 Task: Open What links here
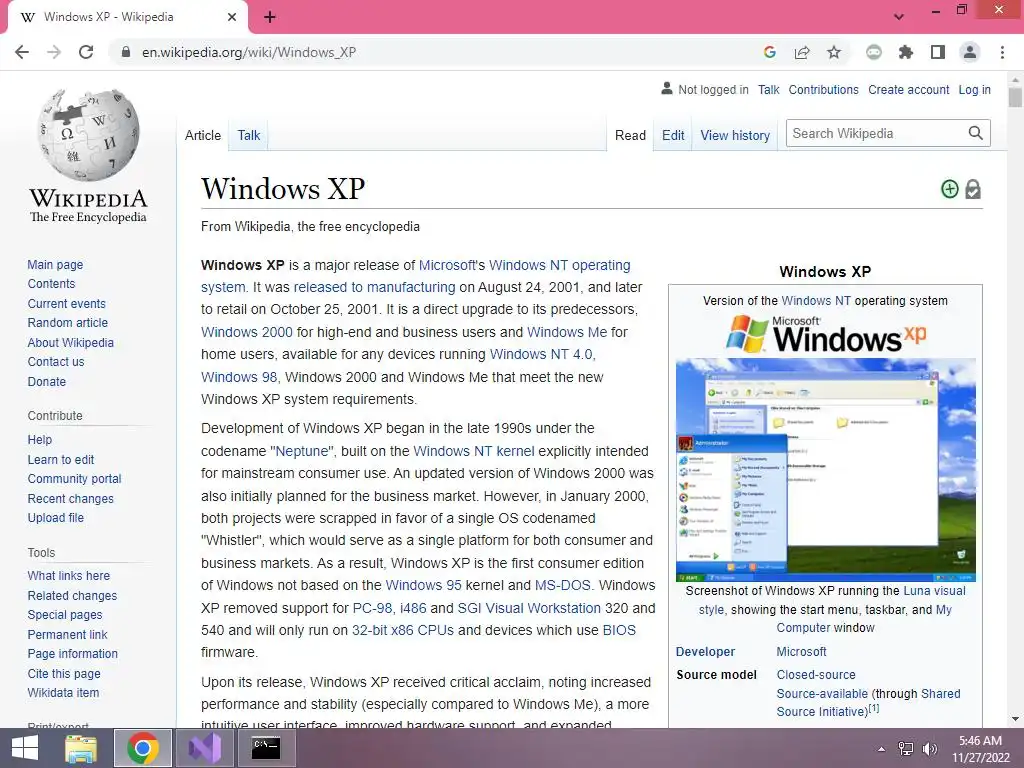(x=69, y=575)
